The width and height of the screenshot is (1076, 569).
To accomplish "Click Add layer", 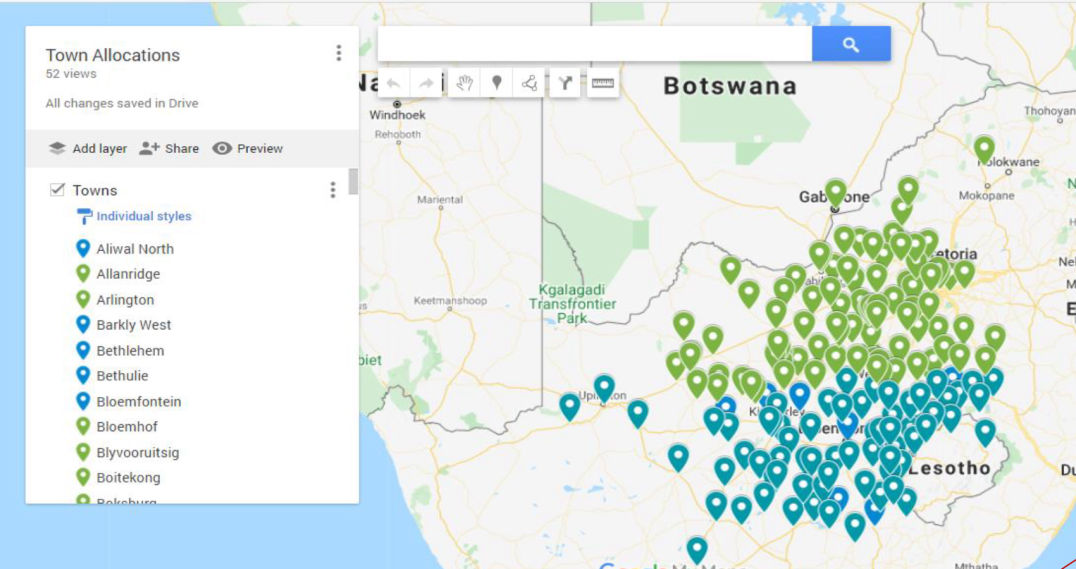I will click(x=88, y=148).
